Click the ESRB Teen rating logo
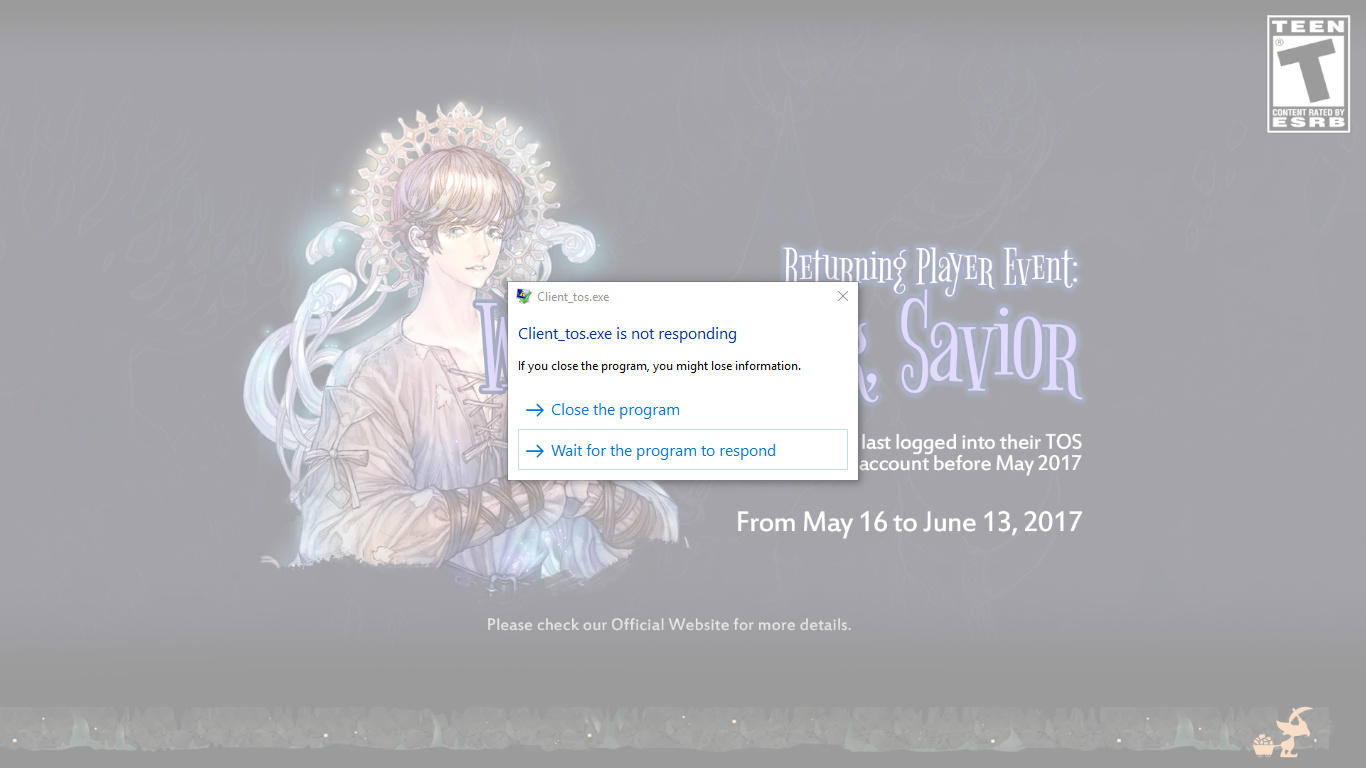 (x=1307, y=73)
